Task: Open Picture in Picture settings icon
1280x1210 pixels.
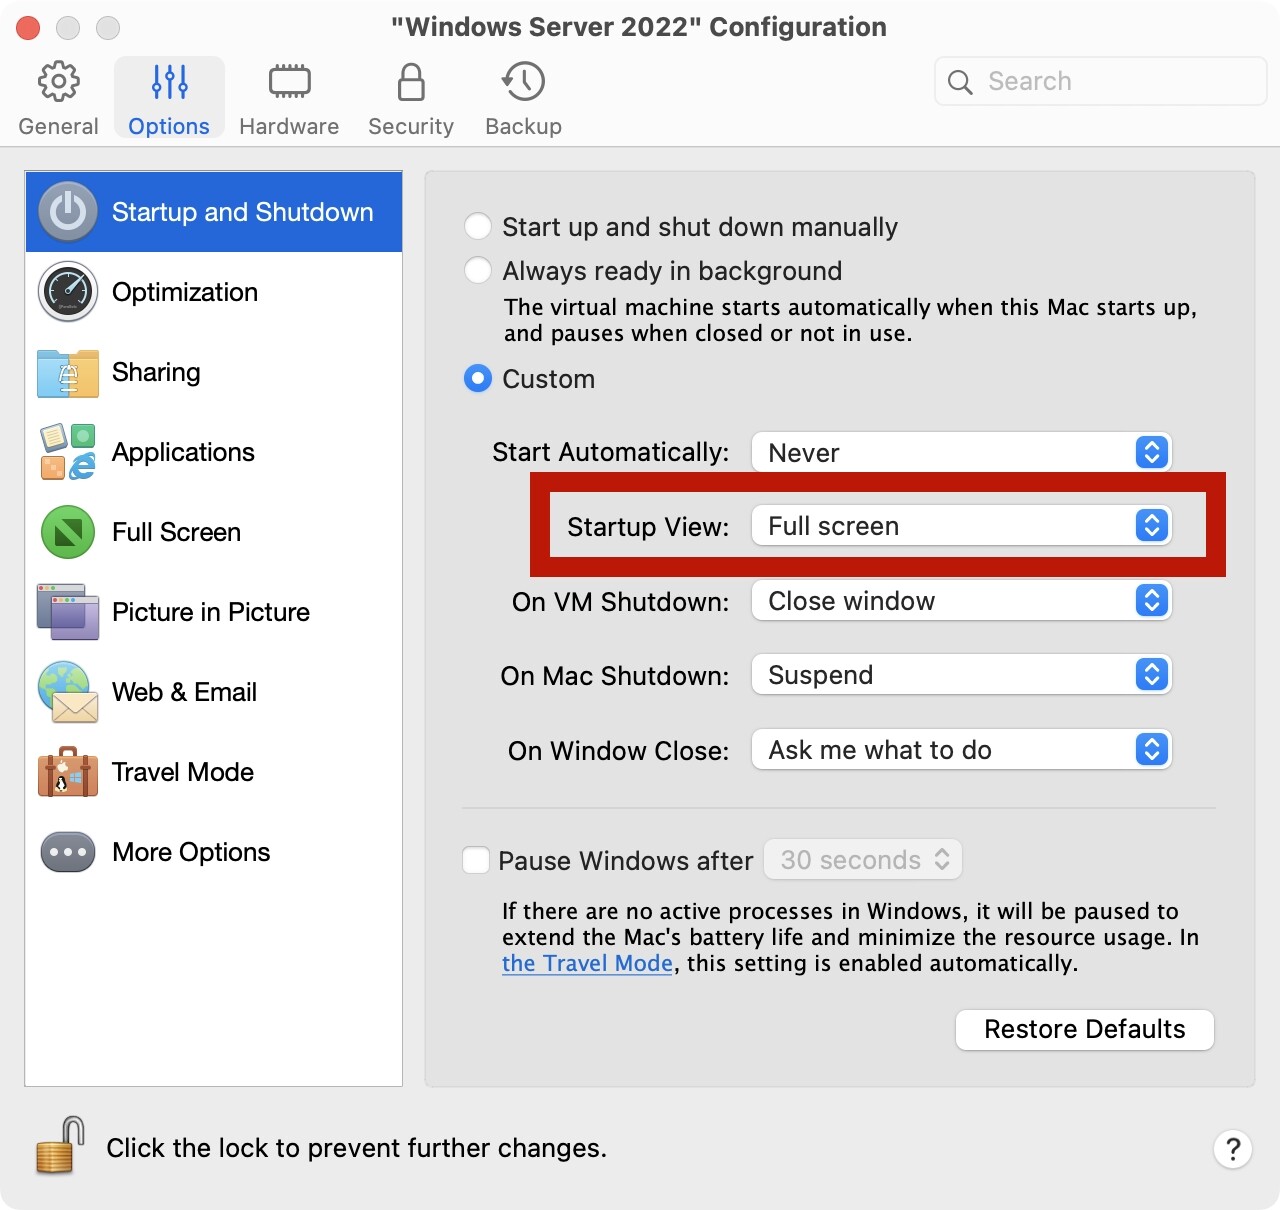Action: pos(68,612)
